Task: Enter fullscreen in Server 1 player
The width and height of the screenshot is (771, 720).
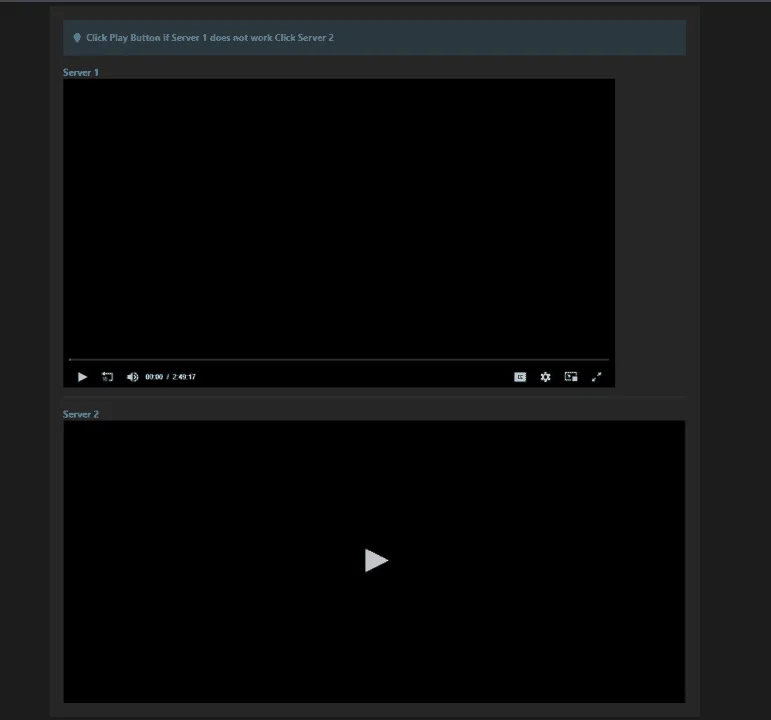Action: coord(596,377)
